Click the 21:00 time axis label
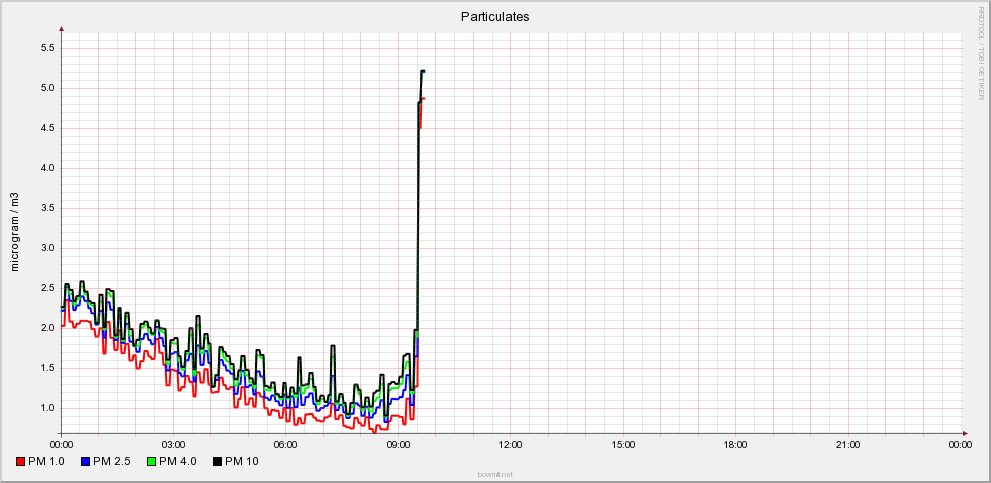 click(848, 443)
